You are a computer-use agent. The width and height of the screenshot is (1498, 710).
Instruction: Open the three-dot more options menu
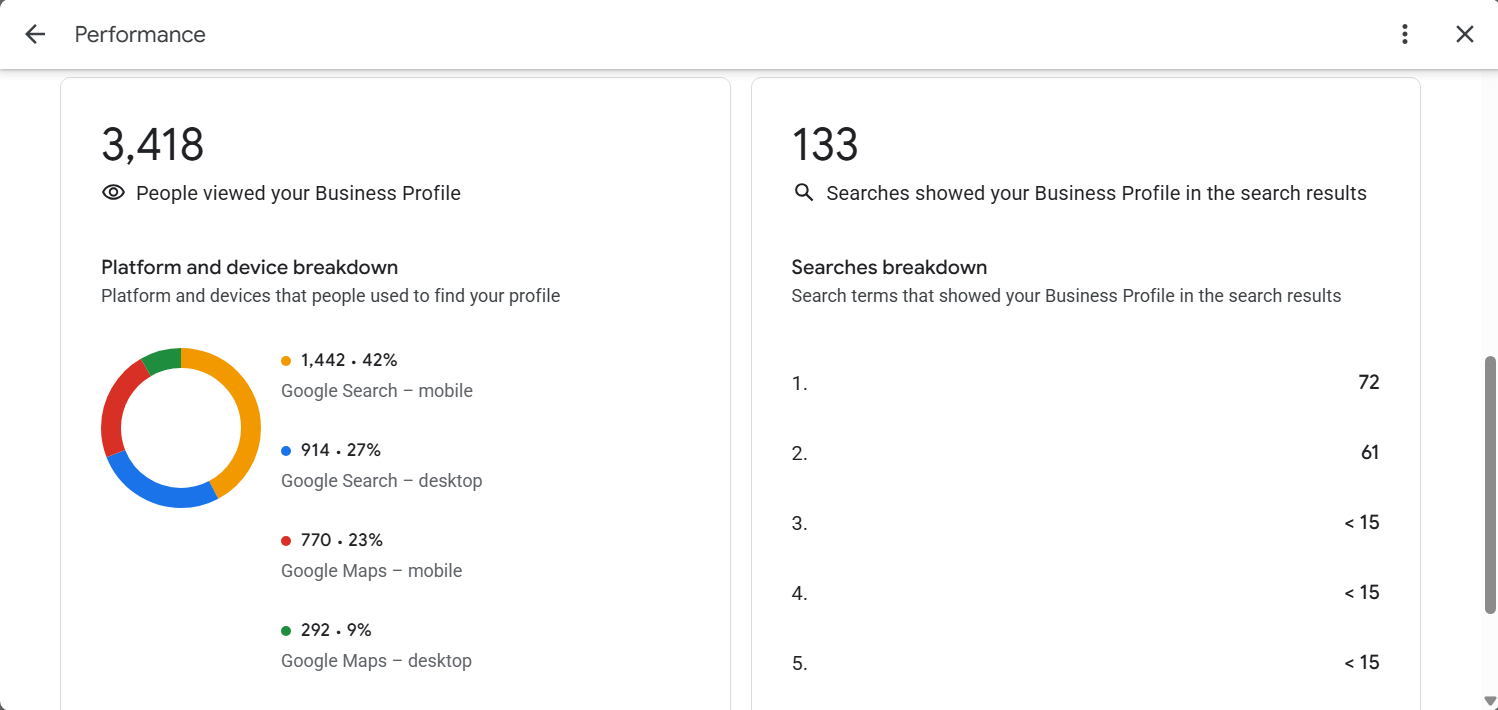pyautogui.click(x=1405, y=34)
